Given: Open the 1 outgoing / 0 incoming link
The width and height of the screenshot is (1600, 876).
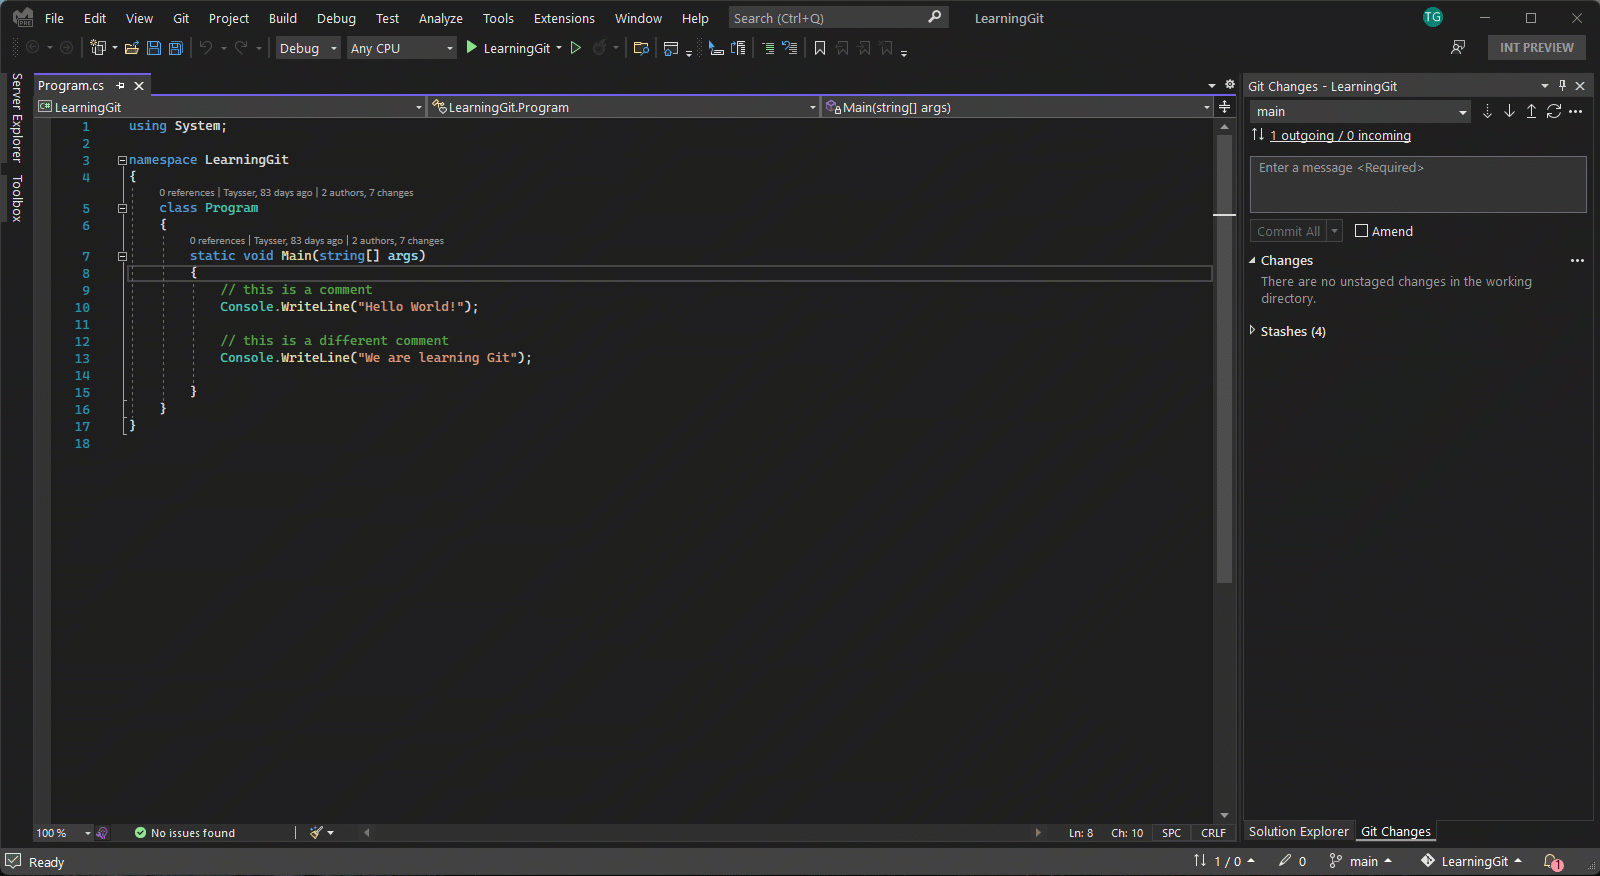Looking at the screenshot, I should pyautogui.click(x=1340, y=136).
